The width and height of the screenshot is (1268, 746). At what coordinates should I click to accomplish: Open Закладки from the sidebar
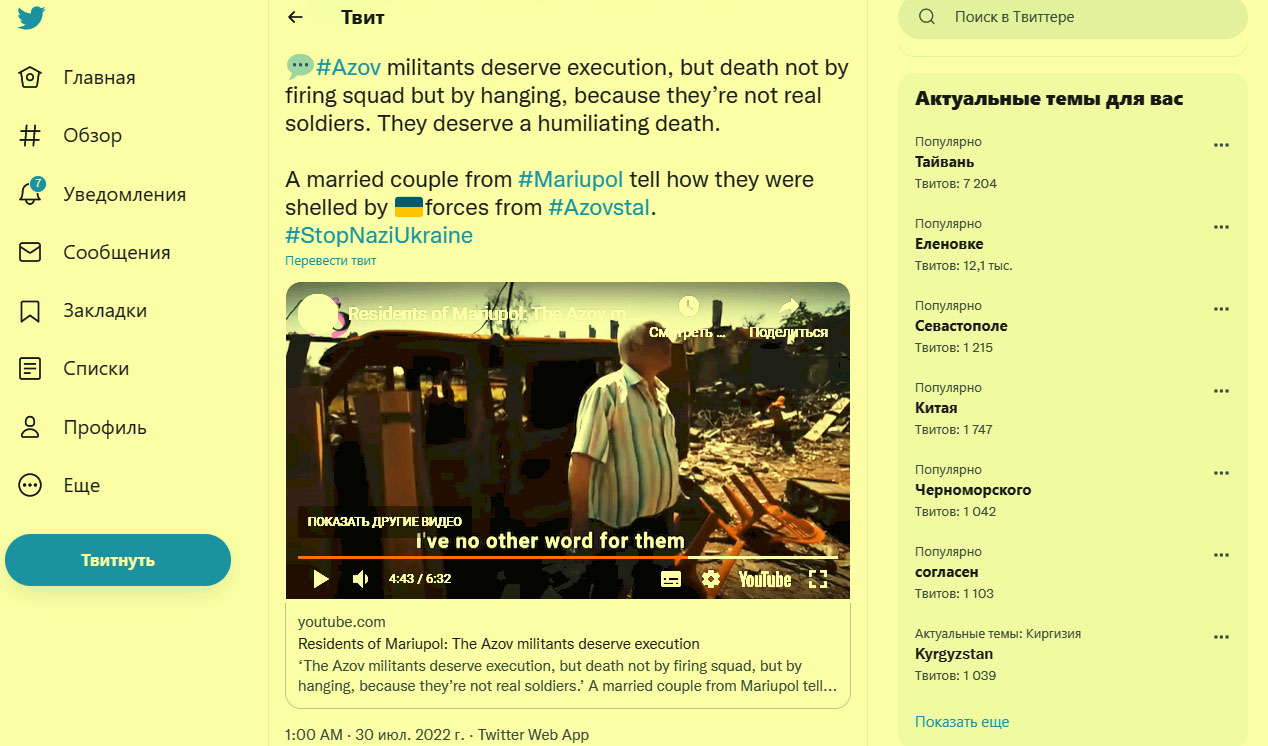pyautogui.click(x=104, y=311)
